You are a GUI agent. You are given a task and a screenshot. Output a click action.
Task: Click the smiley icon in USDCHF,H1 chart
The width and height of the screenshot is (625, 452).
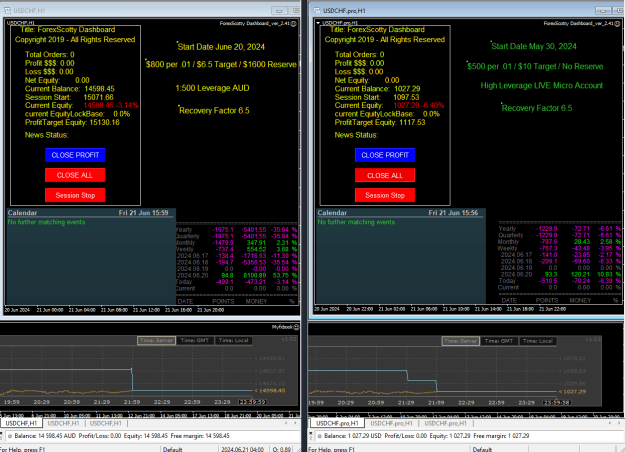pos(294,24)
